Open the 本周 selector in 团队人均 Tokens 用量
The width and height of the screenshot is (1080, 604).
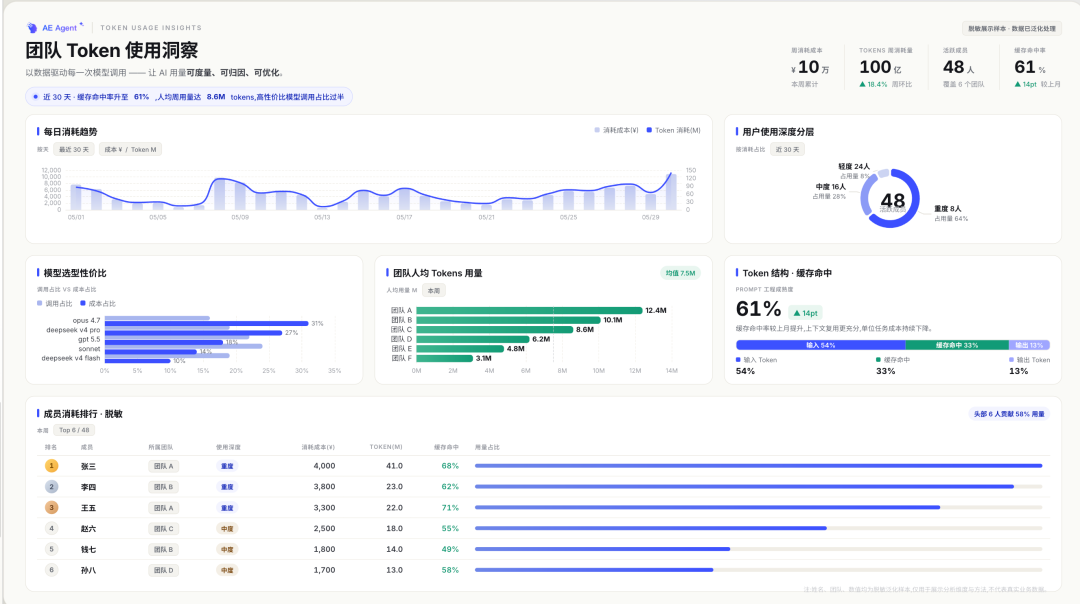pos(433,291)
